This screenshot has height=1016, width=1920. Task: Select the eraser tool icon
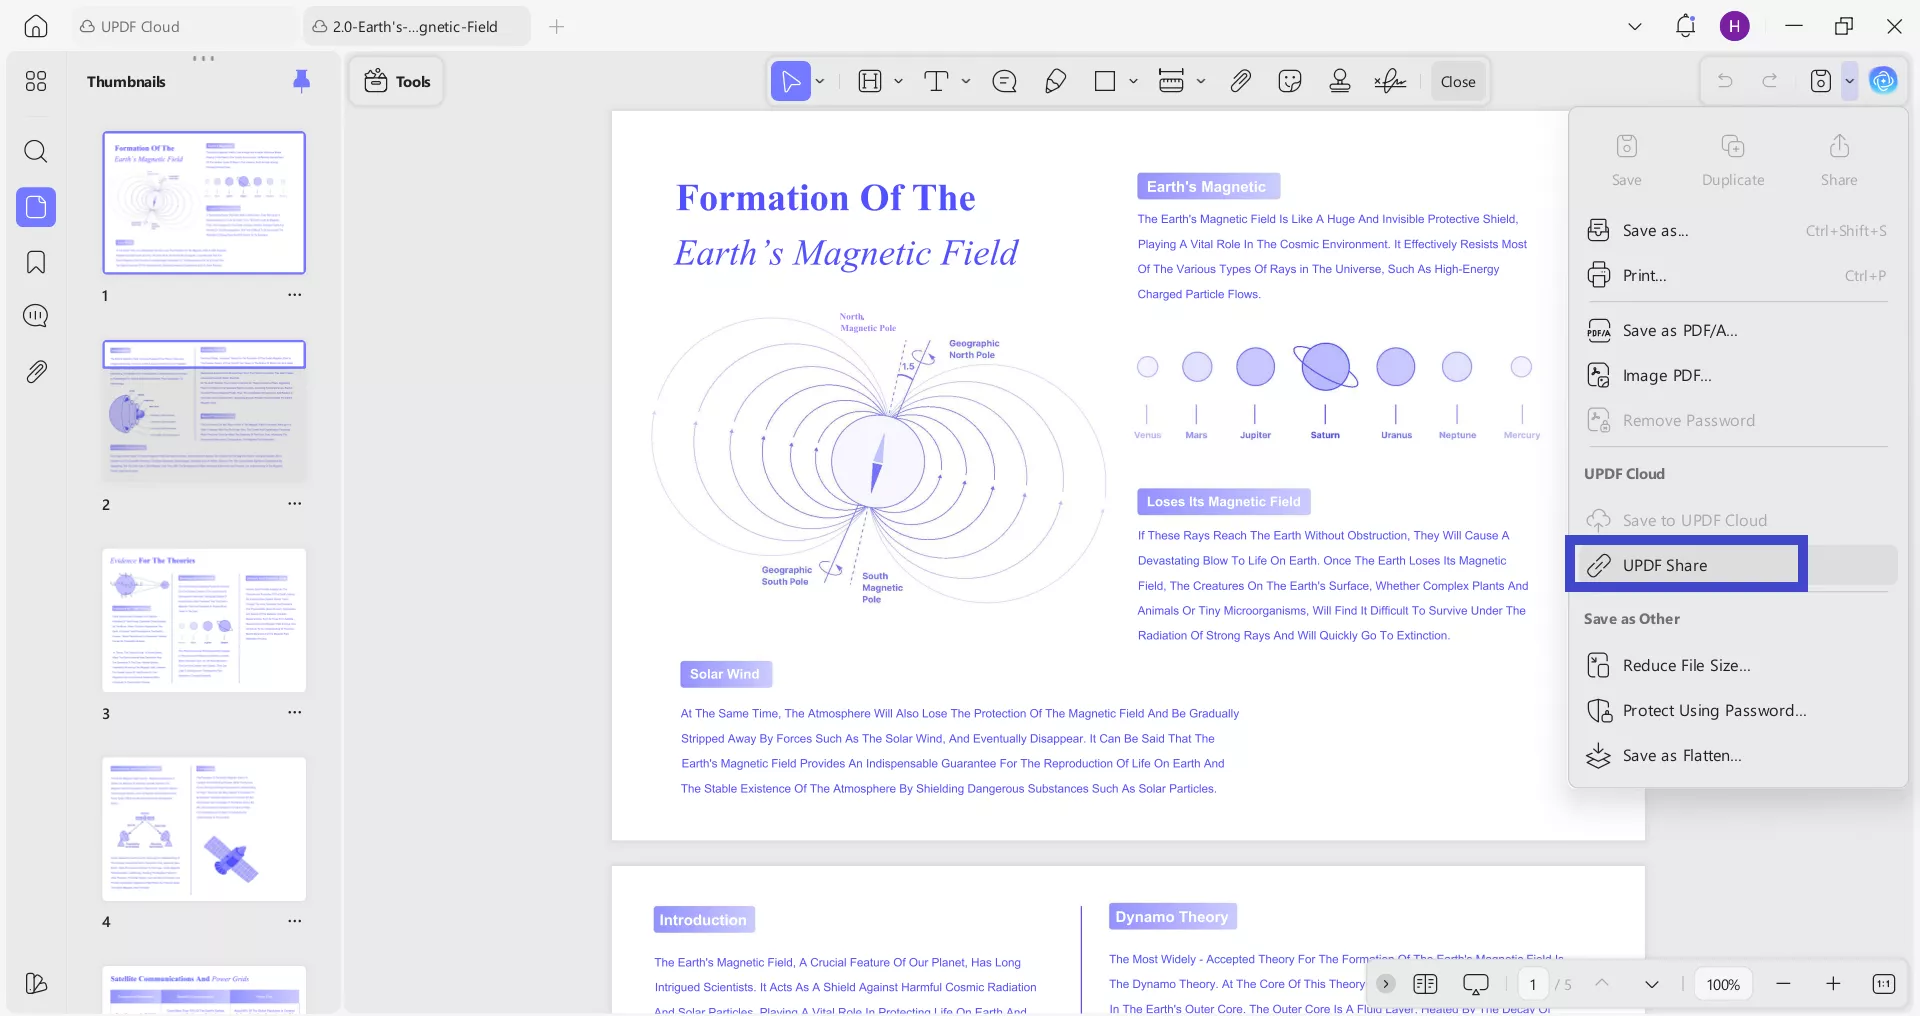[x=1055, y=81]
